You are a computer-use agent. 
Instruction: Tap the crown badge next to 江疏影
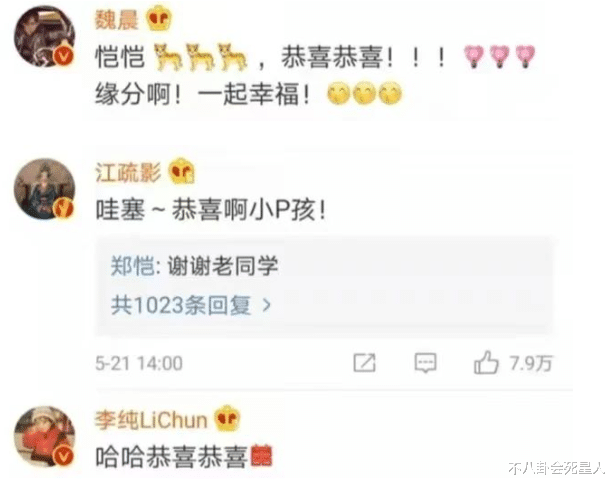(x=181, y=171)
